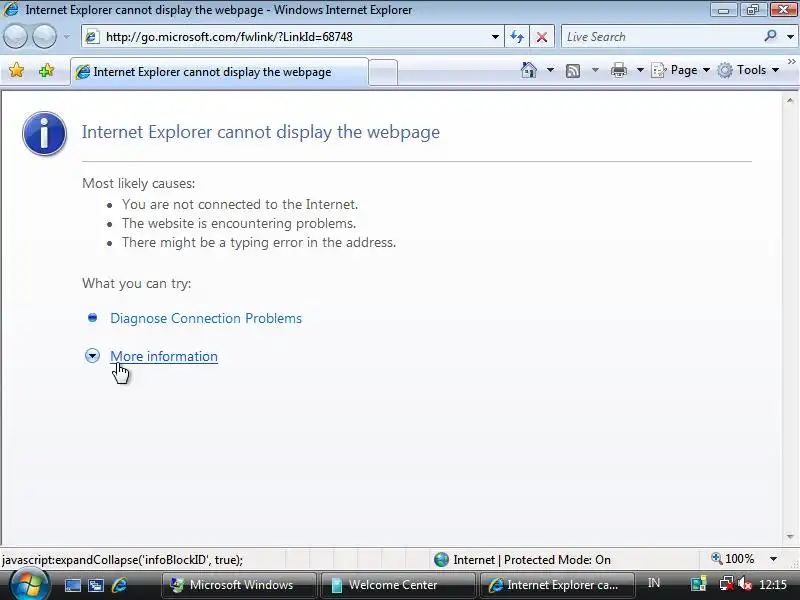Click the Home toolbar icon

point(529,70)
